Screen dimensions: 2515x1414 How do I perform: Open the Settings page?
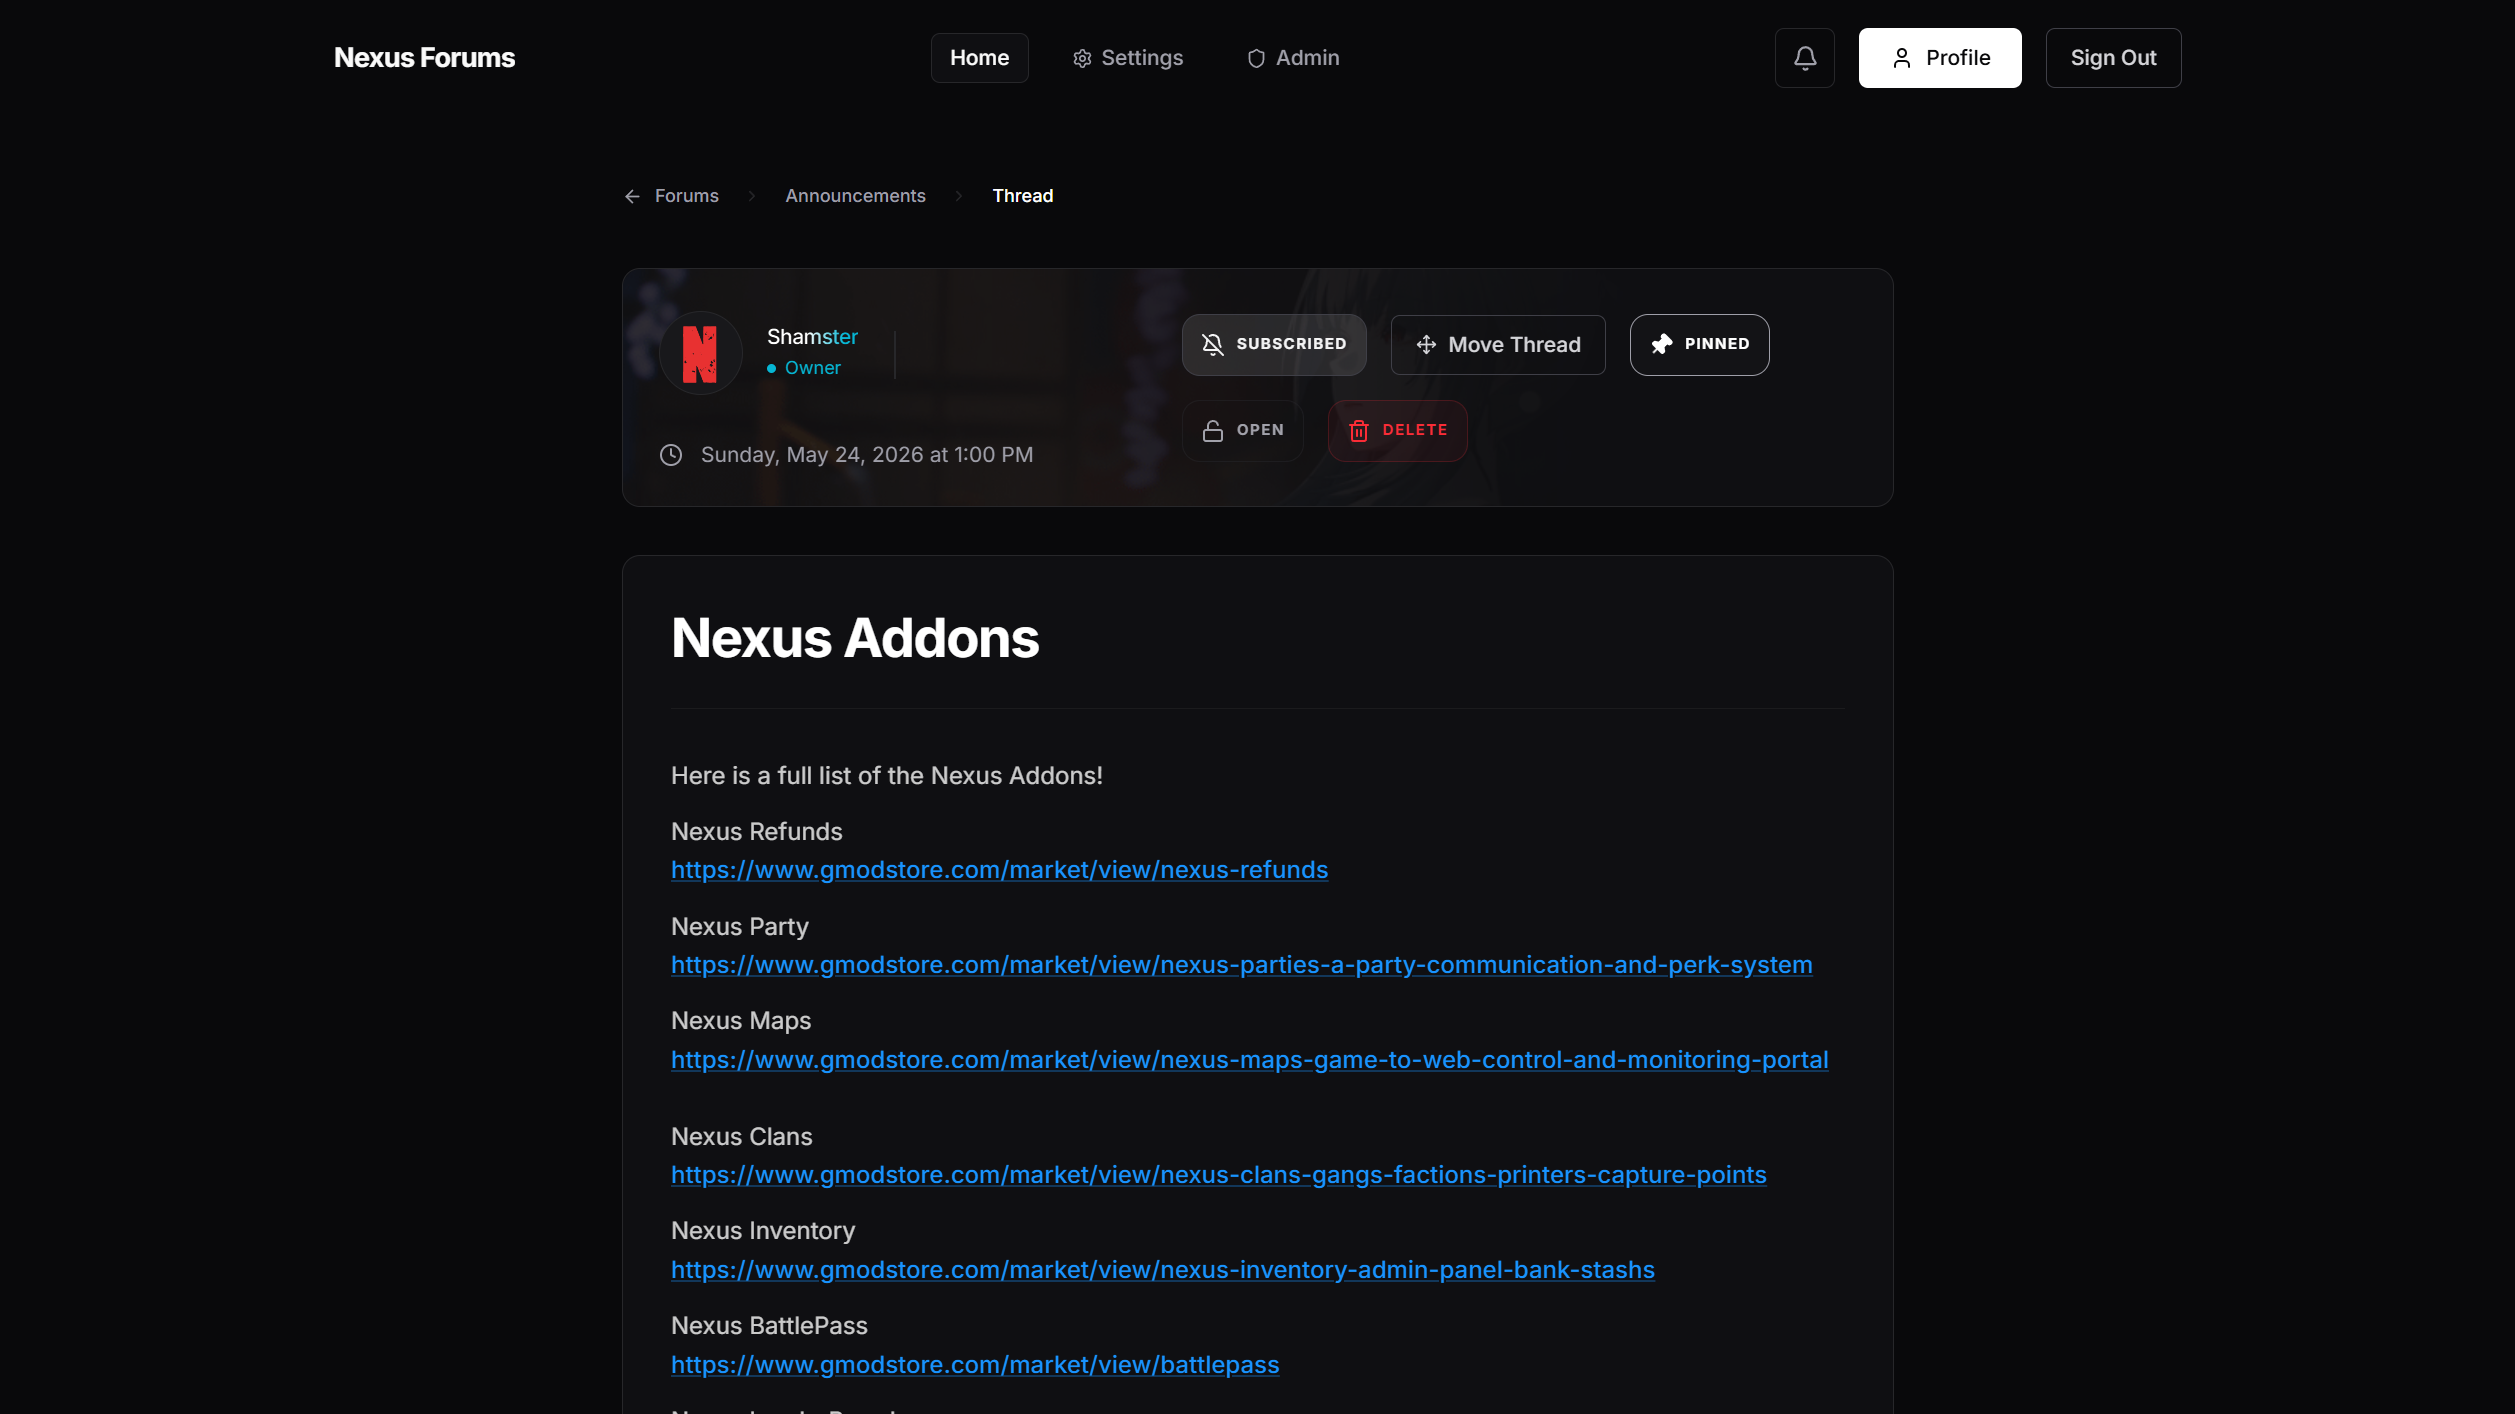click(1127, 58)
